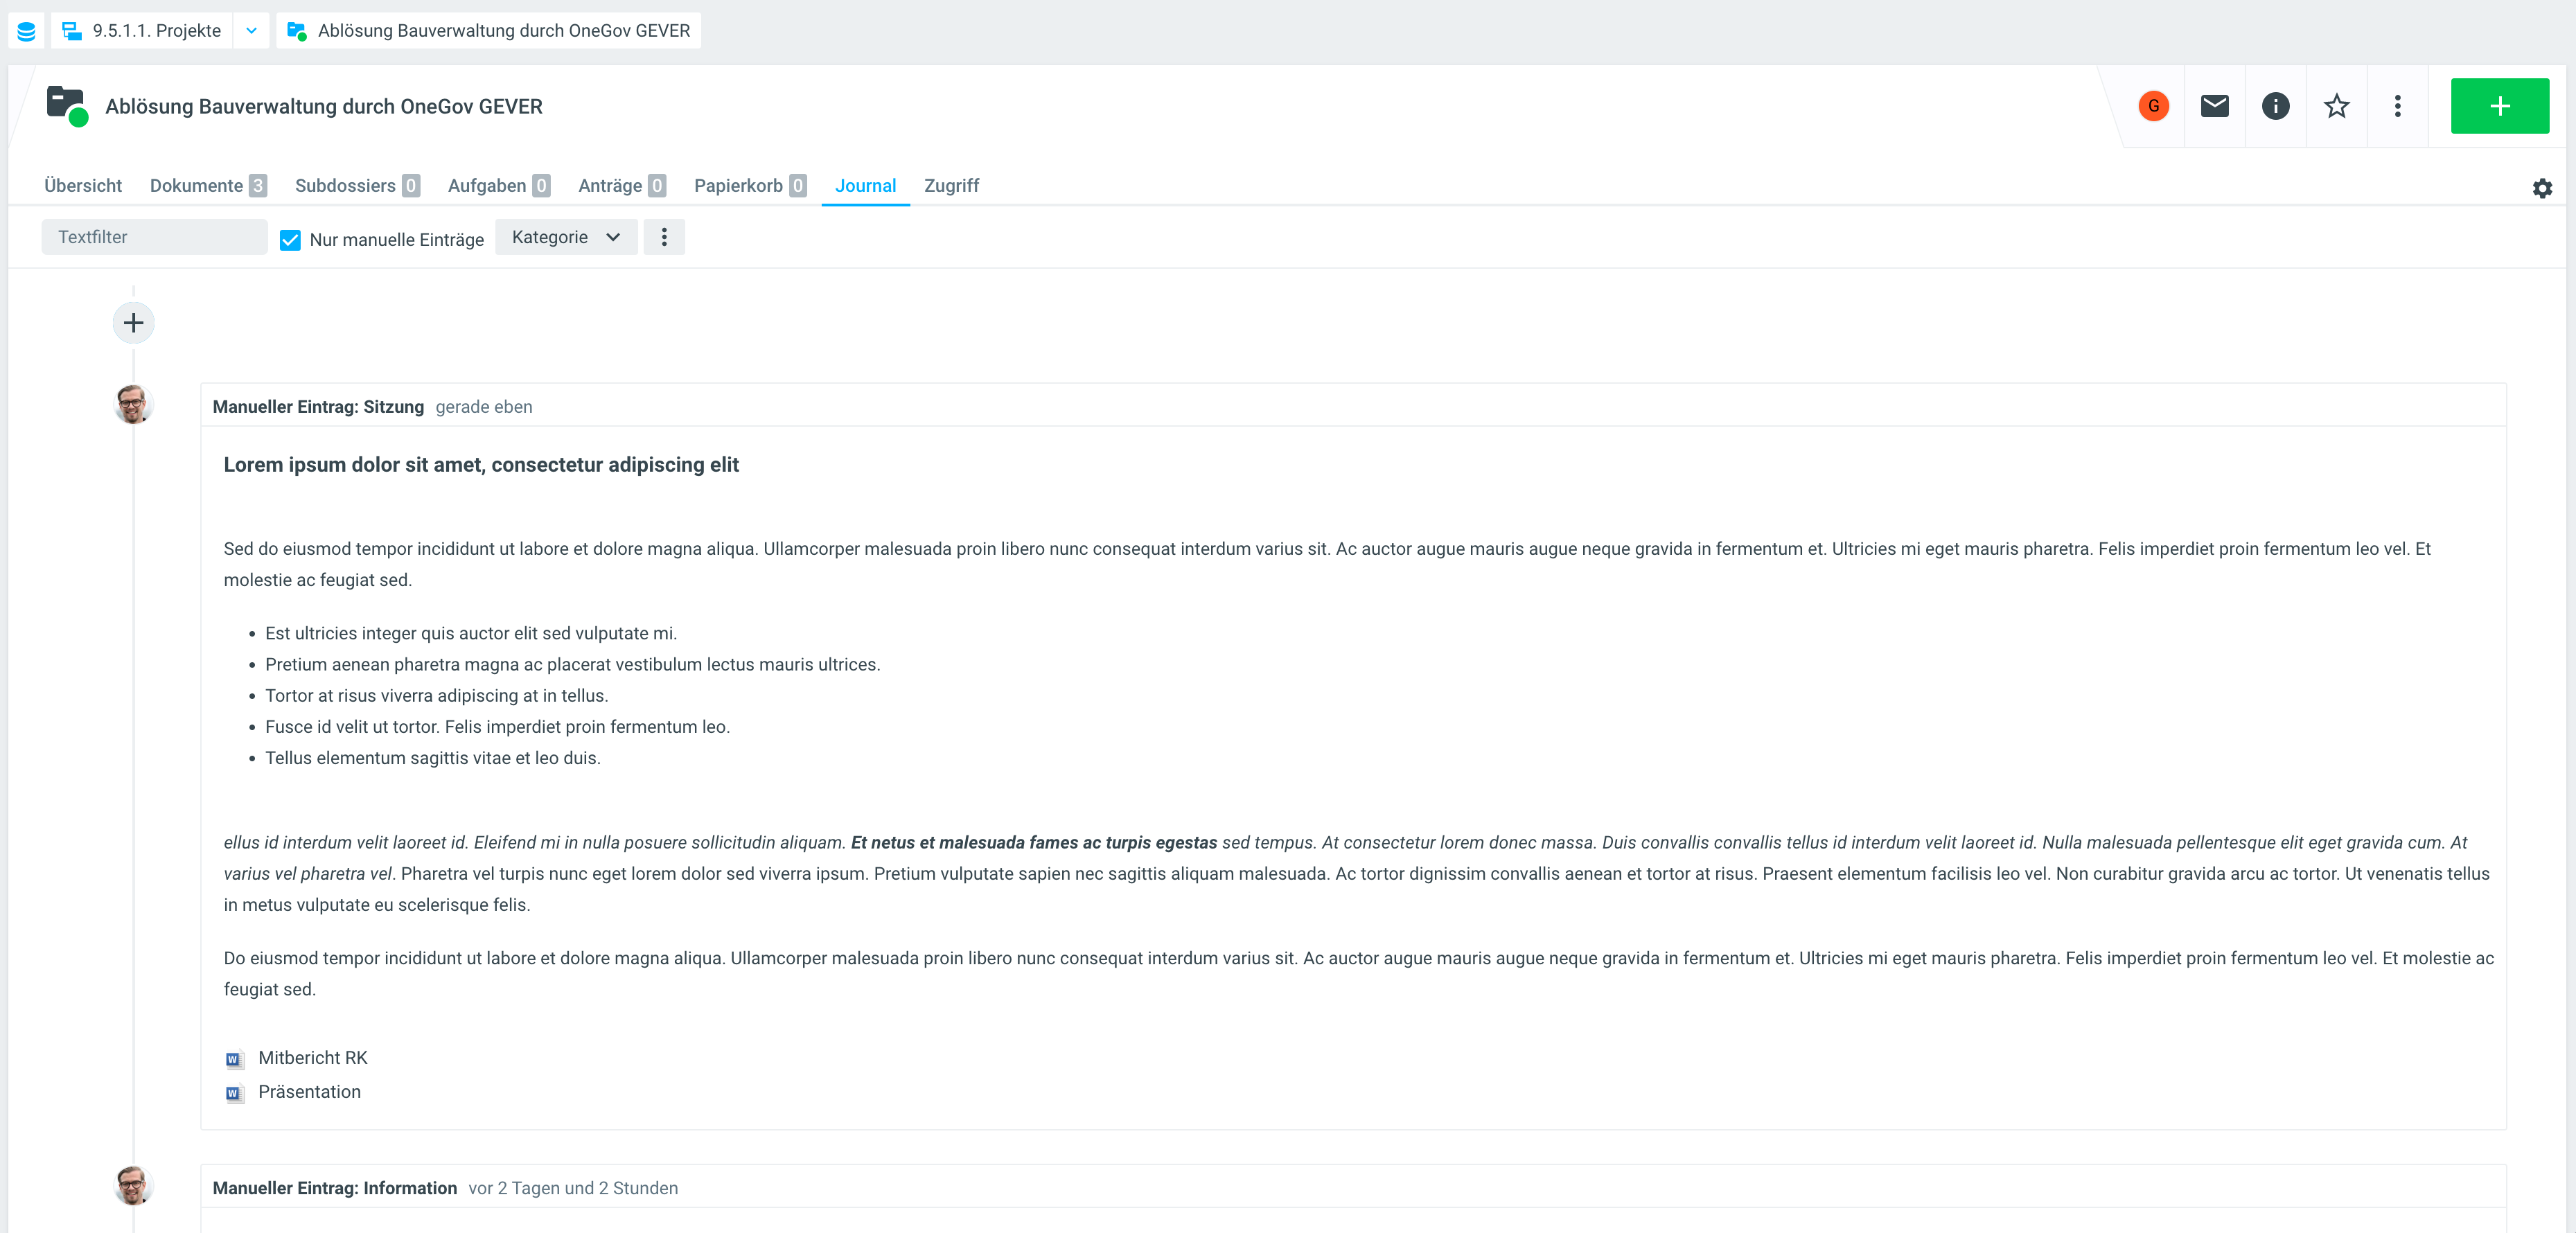The image size is (2576, 1233).
Task: Add new journal entry with plus circle
Action: tap(133, 323)
